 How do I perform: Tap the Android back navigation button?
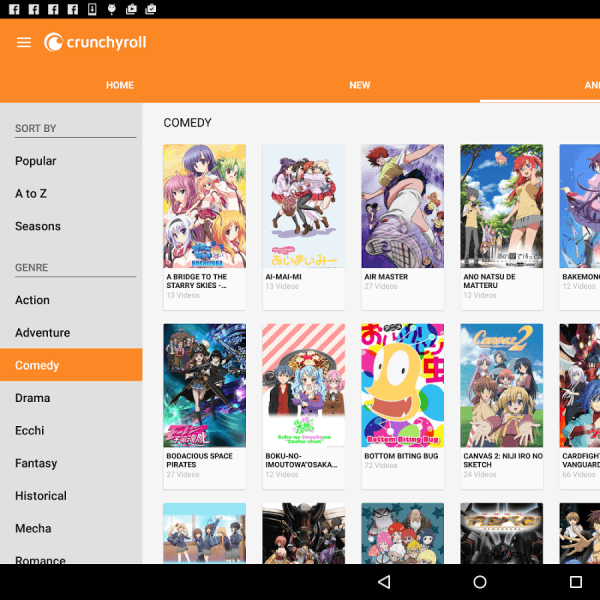point(384,582)
